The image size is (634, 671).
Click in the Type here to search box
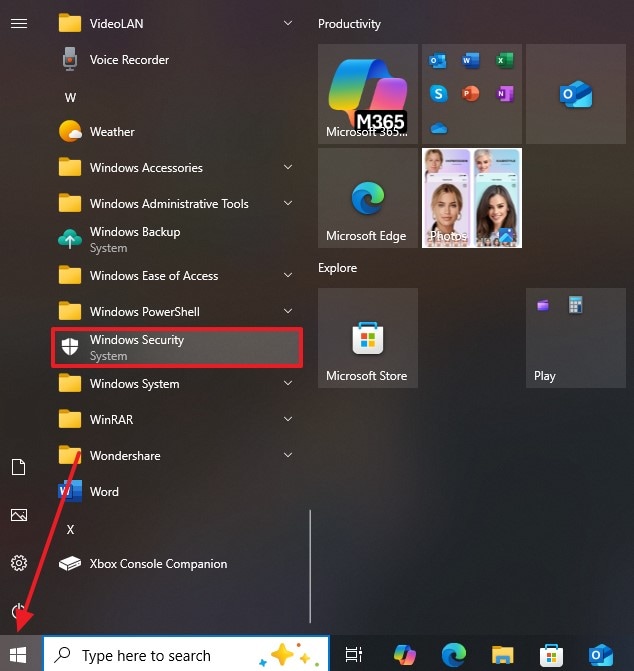[x=186, y=654]
